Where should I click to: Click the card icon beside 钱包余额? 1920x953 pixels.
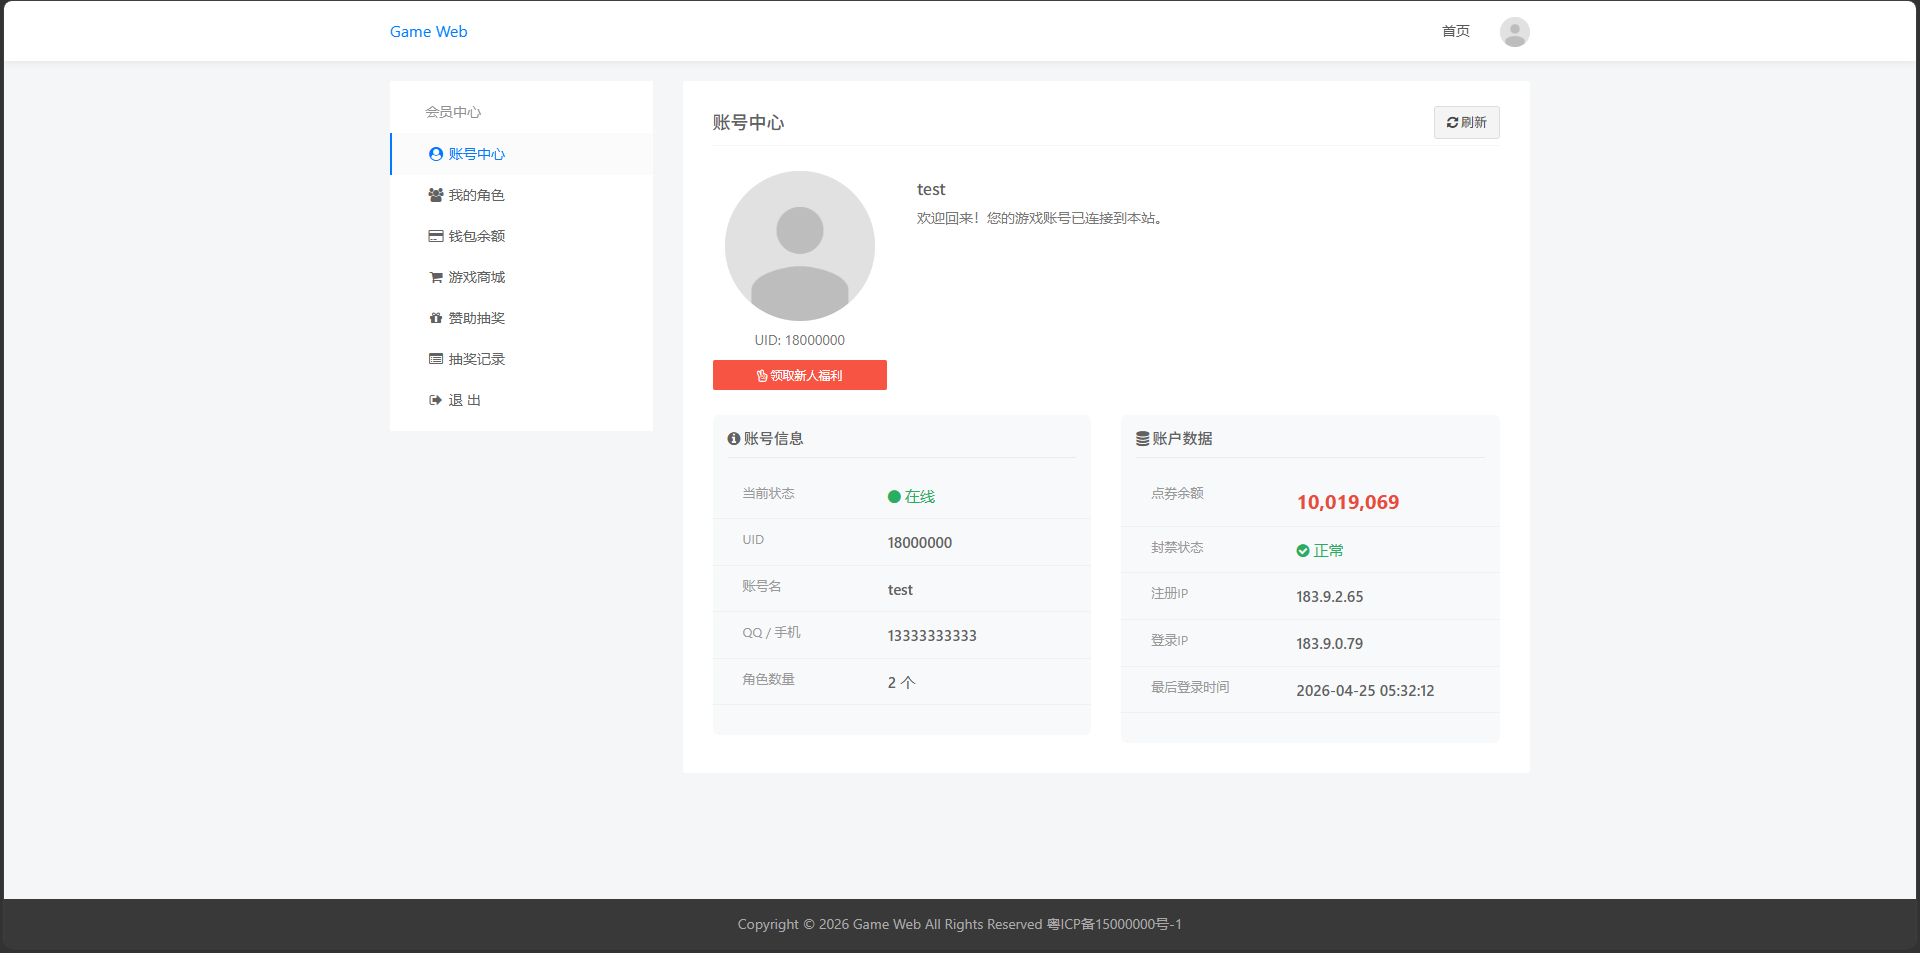tap(435, 236)
